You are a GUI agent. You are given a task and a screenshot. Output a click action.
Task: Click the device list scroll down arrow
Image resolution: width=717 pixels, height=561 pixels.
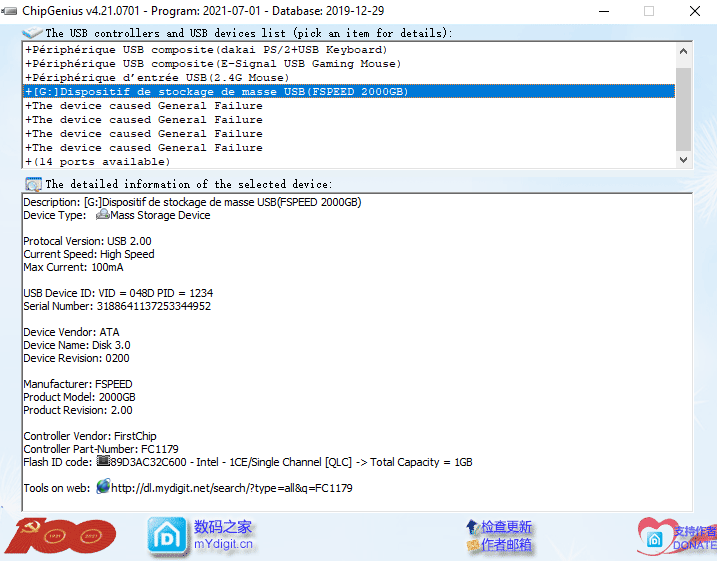click(684, 160)
